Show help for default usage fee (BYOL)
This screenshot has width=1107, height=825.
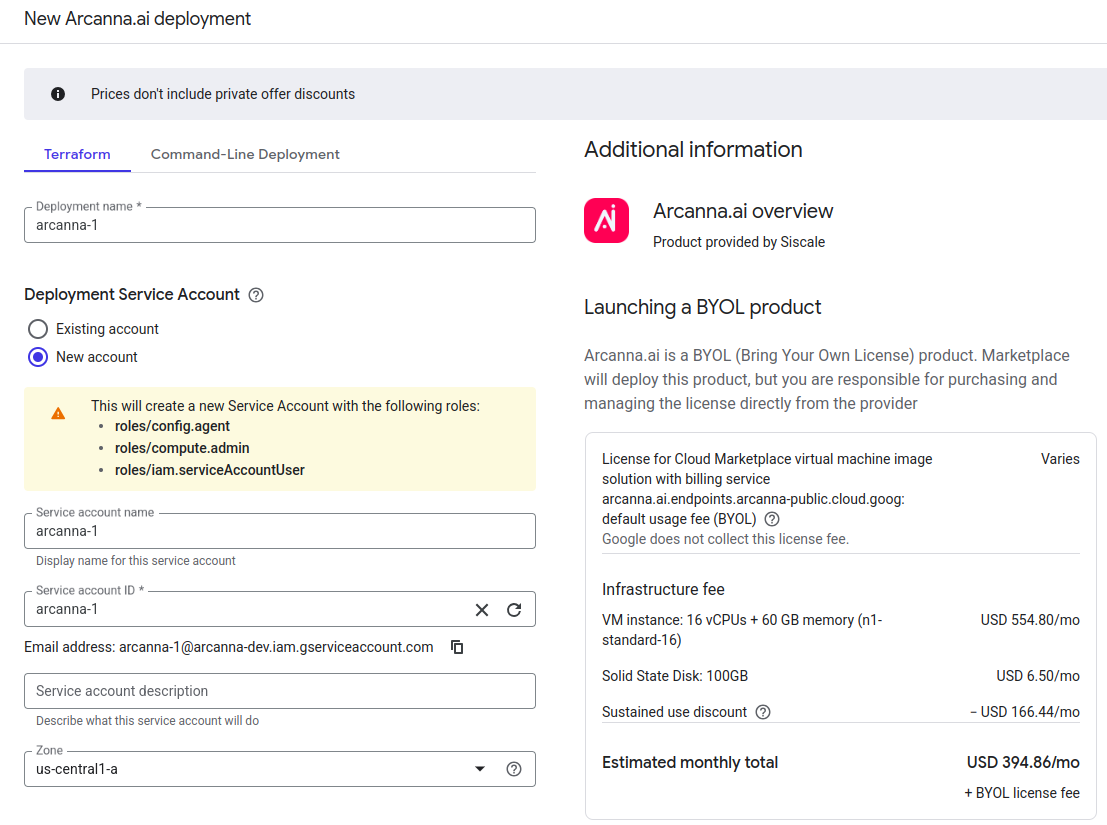pyautogui.click(x=772, y=519)
